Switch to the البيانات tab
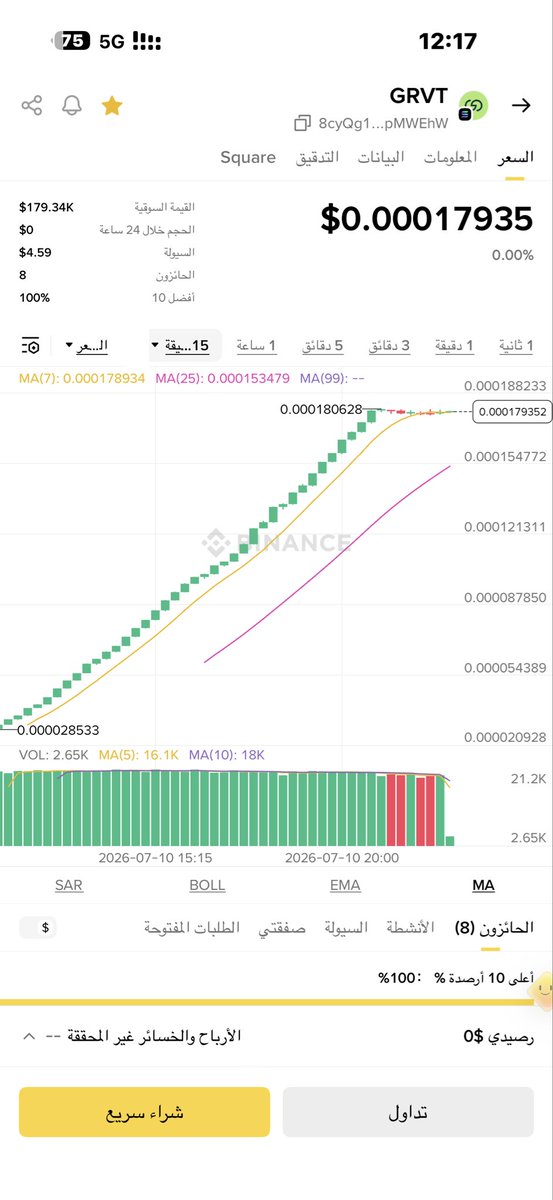Screen dimensions: 553x1200 (380, 157)
